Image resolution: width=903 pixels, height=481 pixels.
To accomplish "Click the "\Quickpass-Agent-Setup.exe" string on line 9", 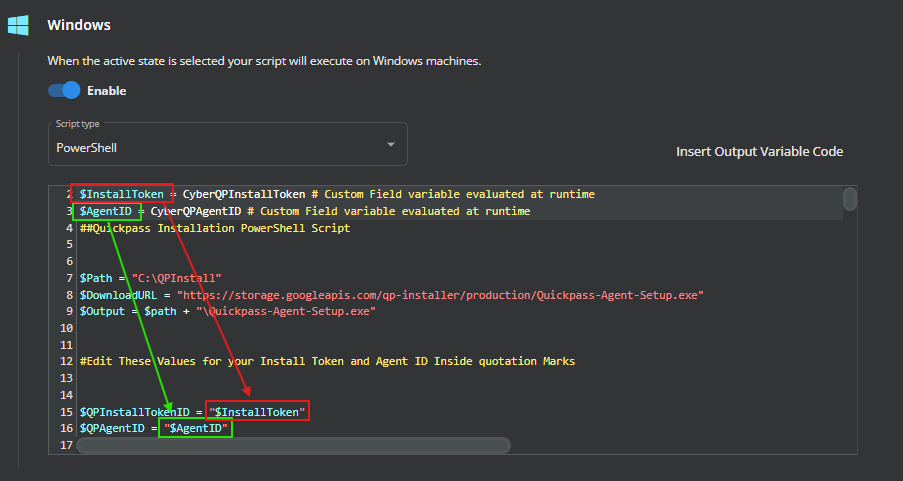I will [x=286, y=312].
